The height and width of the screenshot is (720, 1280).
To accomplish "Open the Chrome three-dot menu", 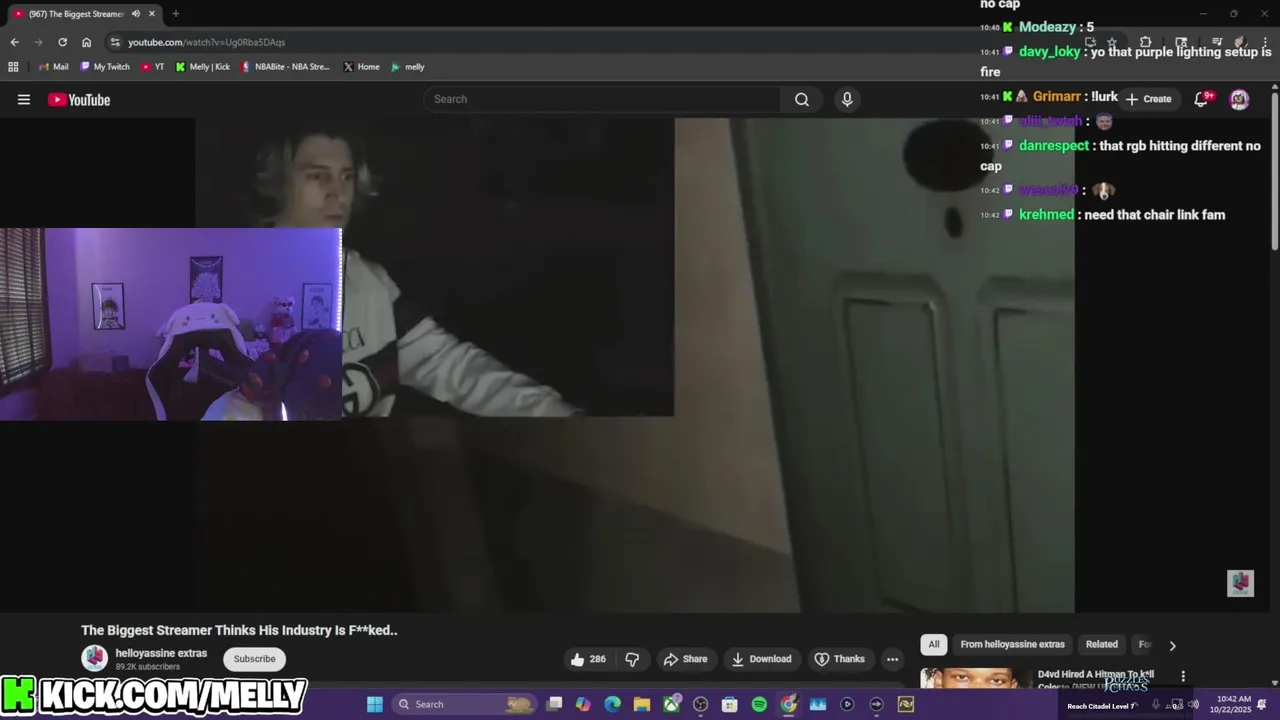I will (1263, 42).
